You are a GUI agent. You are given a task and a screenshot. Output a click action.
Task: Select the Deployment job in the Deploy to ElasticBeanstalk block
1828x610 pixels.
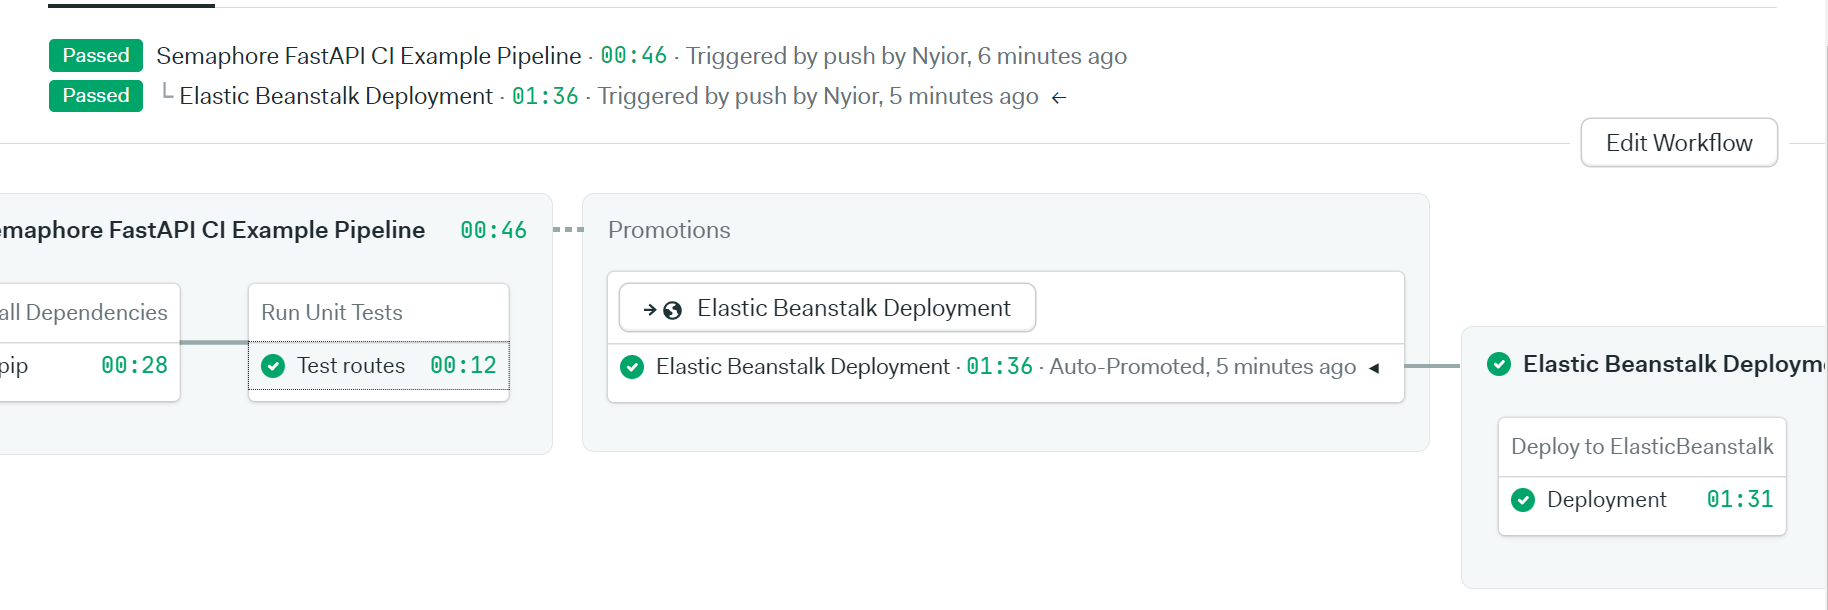click(x=1606, y=500)
